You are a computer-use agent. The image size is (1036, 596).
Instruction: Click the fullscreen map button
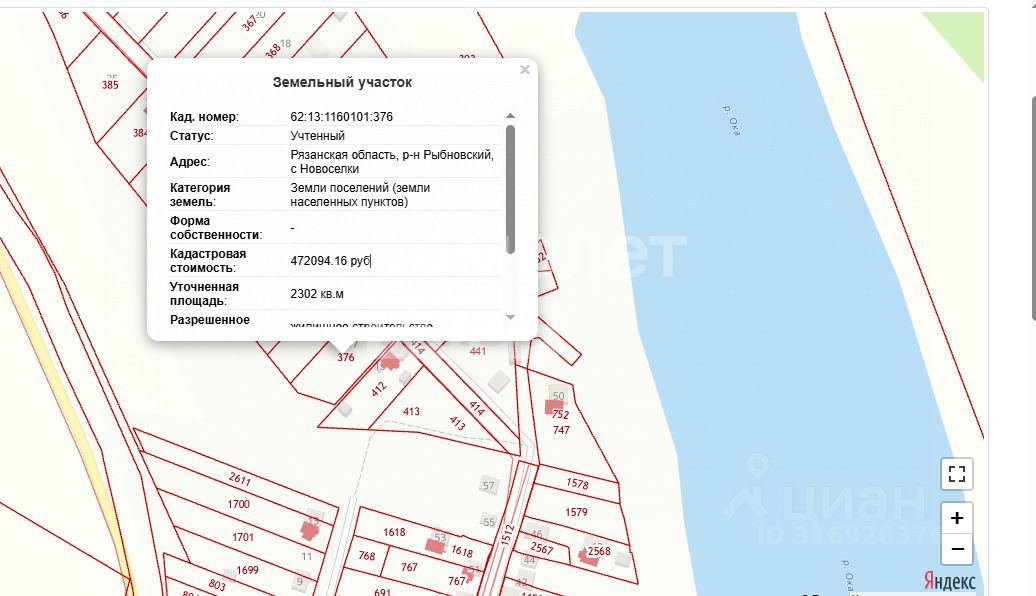pyautogui.click(x=957, y=474)
